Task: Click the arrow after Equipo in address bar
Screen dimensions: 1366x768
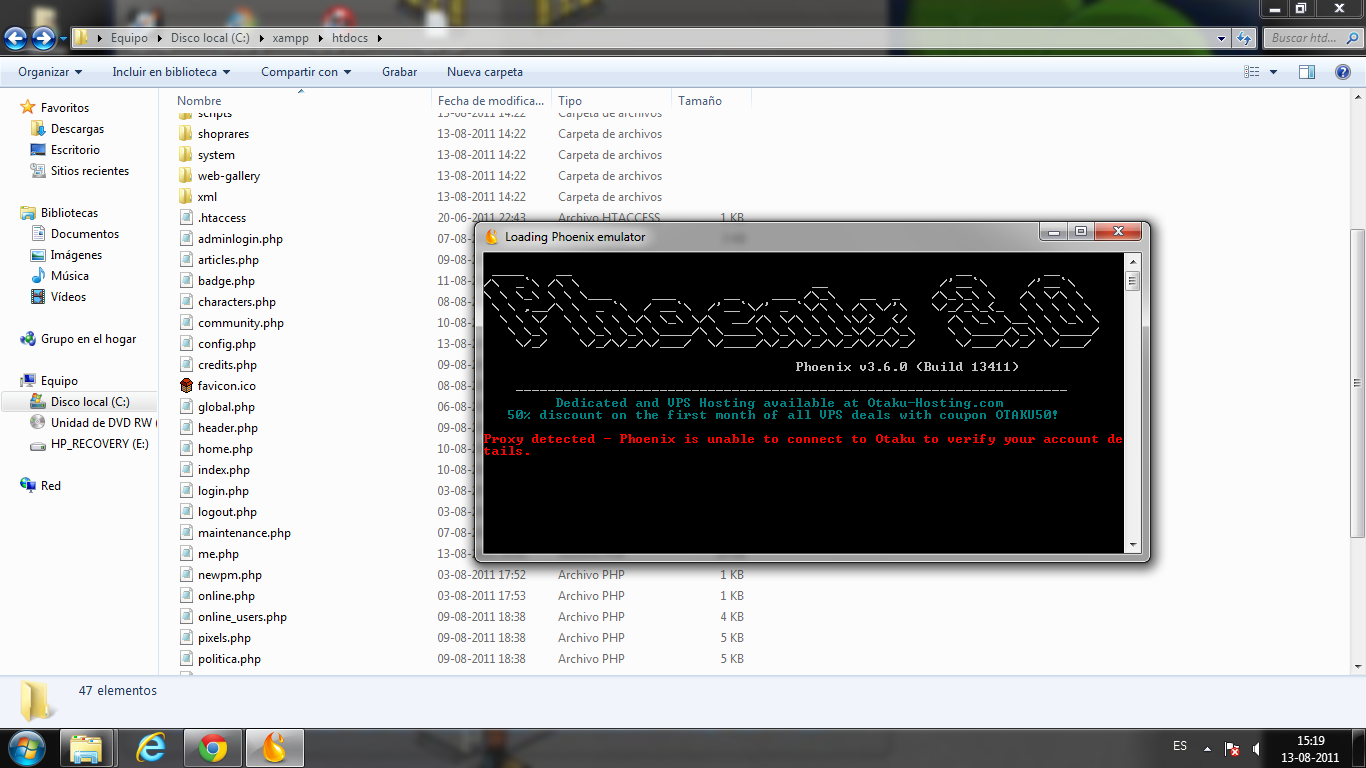Action: tap(158, 38)
